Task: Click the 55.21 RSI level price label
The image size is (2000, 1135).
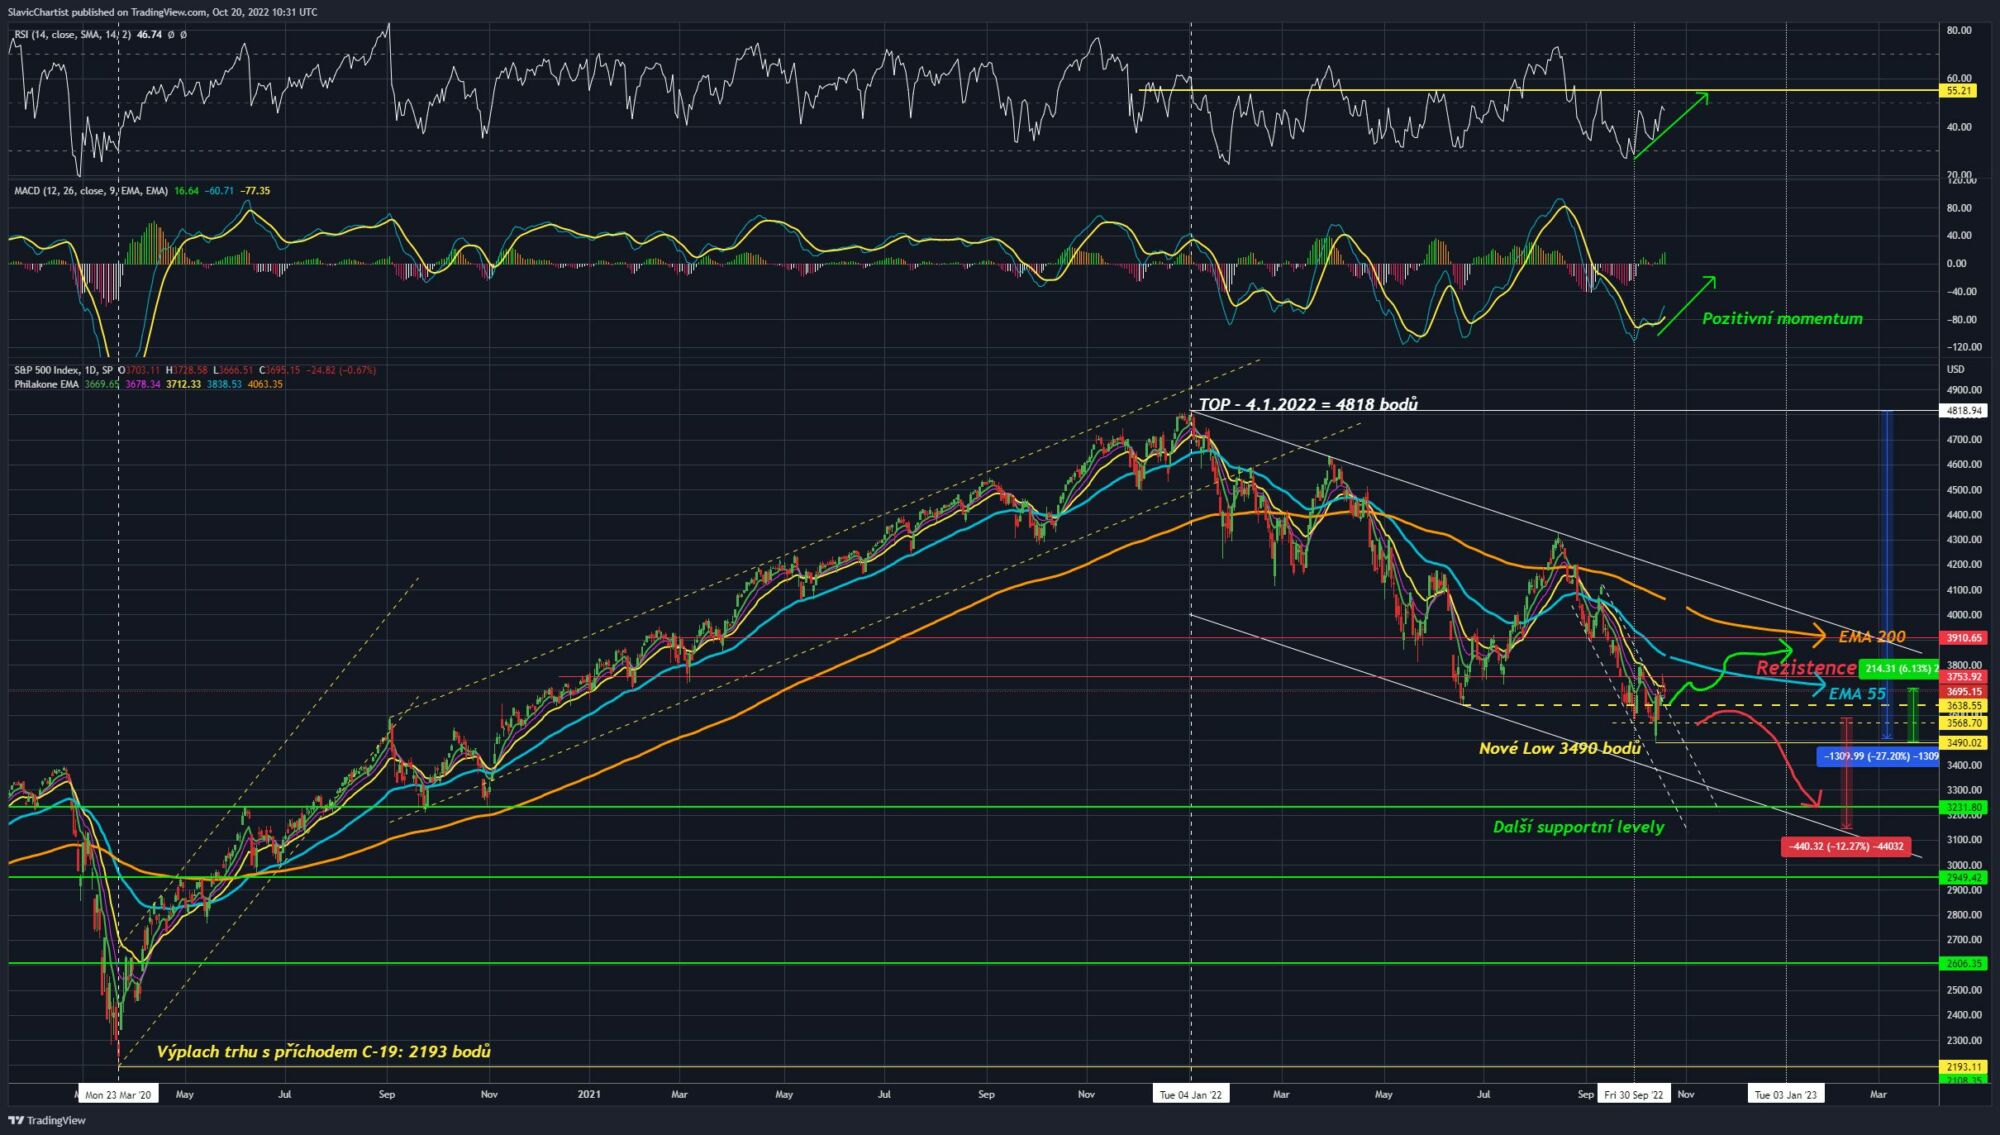Action: pos(1961,91)
